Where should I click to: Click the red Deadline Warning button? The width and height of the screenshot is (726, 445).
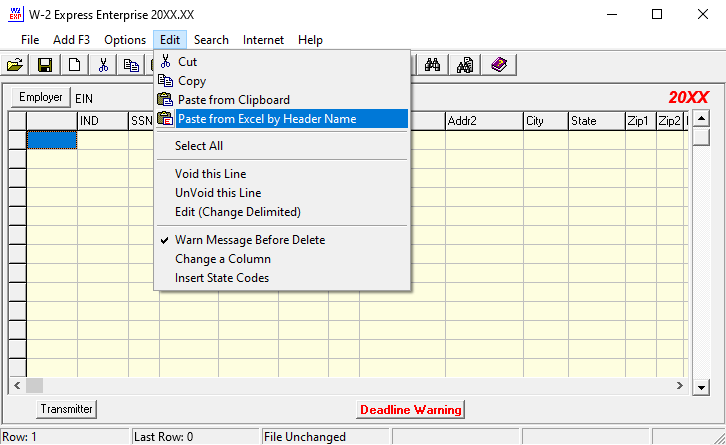pyautogui.click(x=410, y=409)
